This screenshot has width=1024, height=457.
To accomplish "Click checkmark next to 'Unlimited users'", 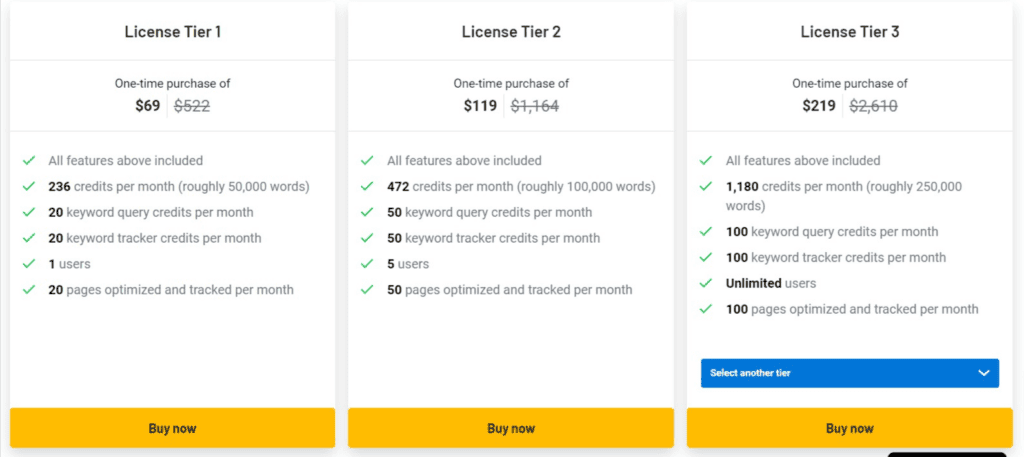I will (706, 283).
